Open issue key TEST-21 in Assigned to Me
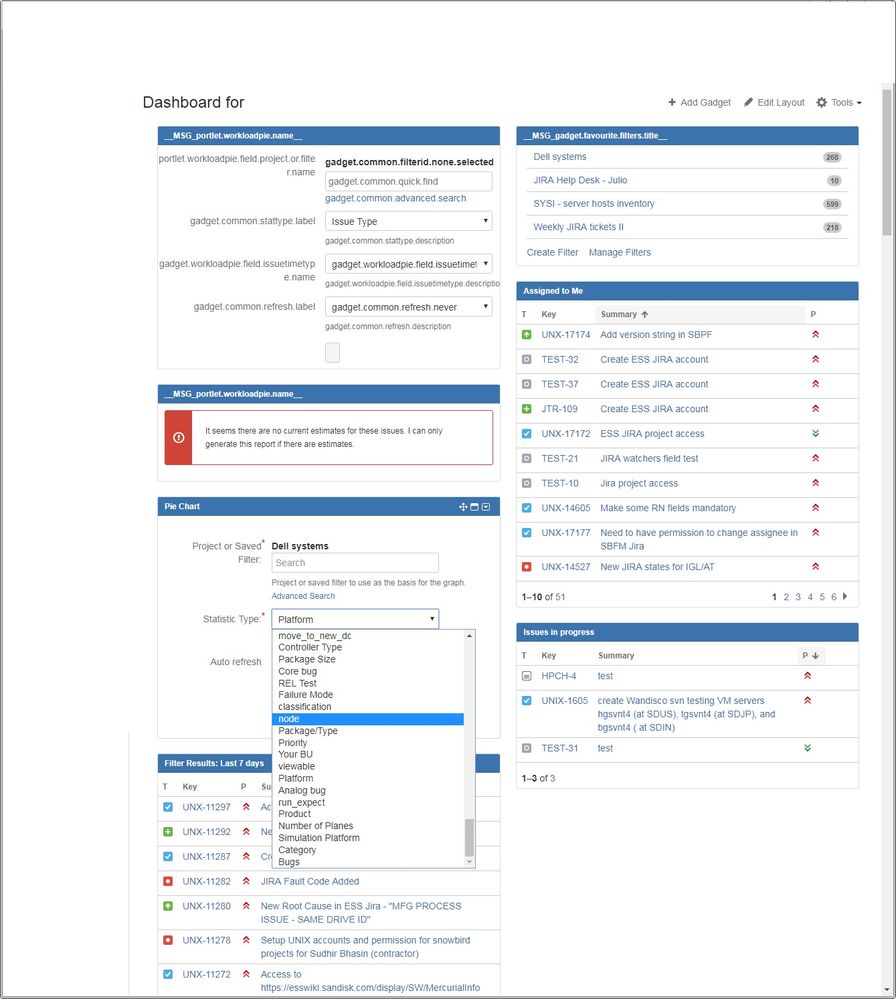 560,458
